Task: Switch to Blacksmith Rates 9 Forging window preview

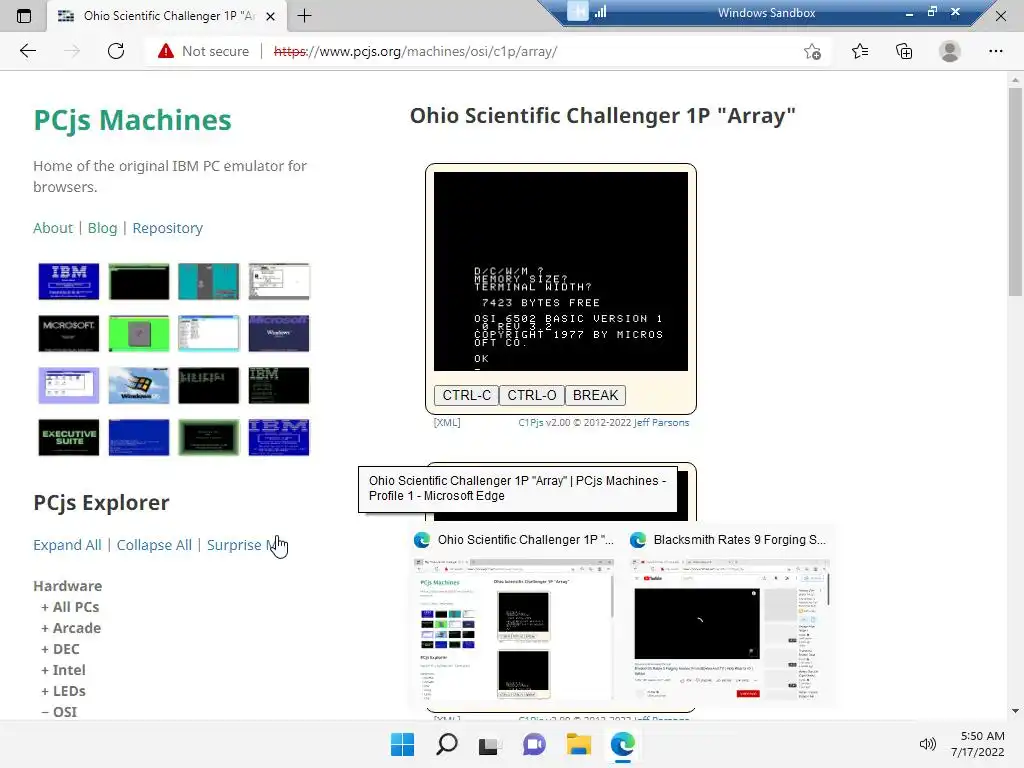Action: pyautogui.click(x=729, y=617)
